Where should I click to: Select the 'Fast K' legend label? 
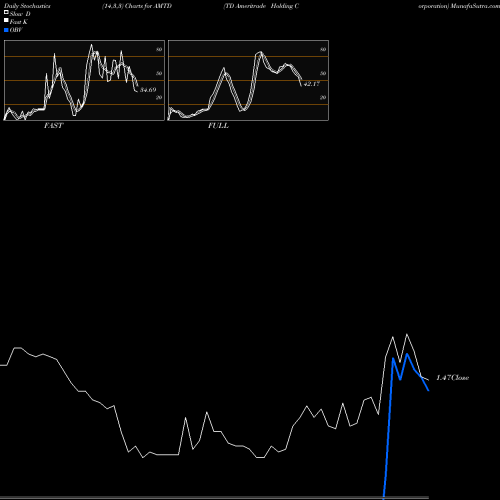(19, 22)
